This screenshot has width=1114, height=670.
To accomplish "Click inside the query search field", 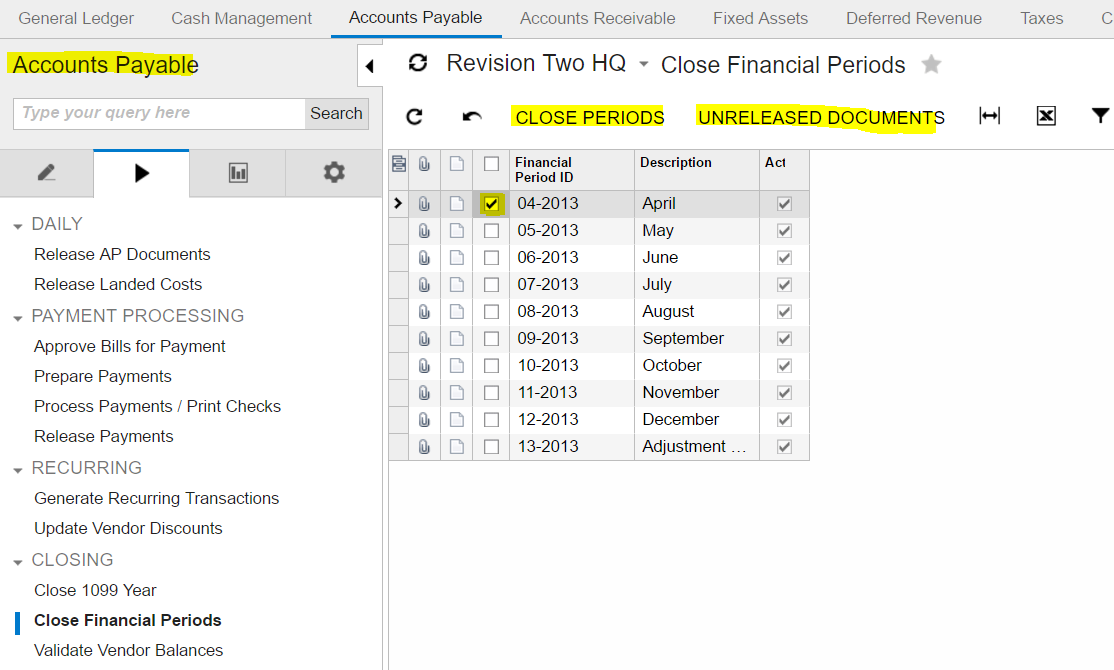I will pos(157,114).
